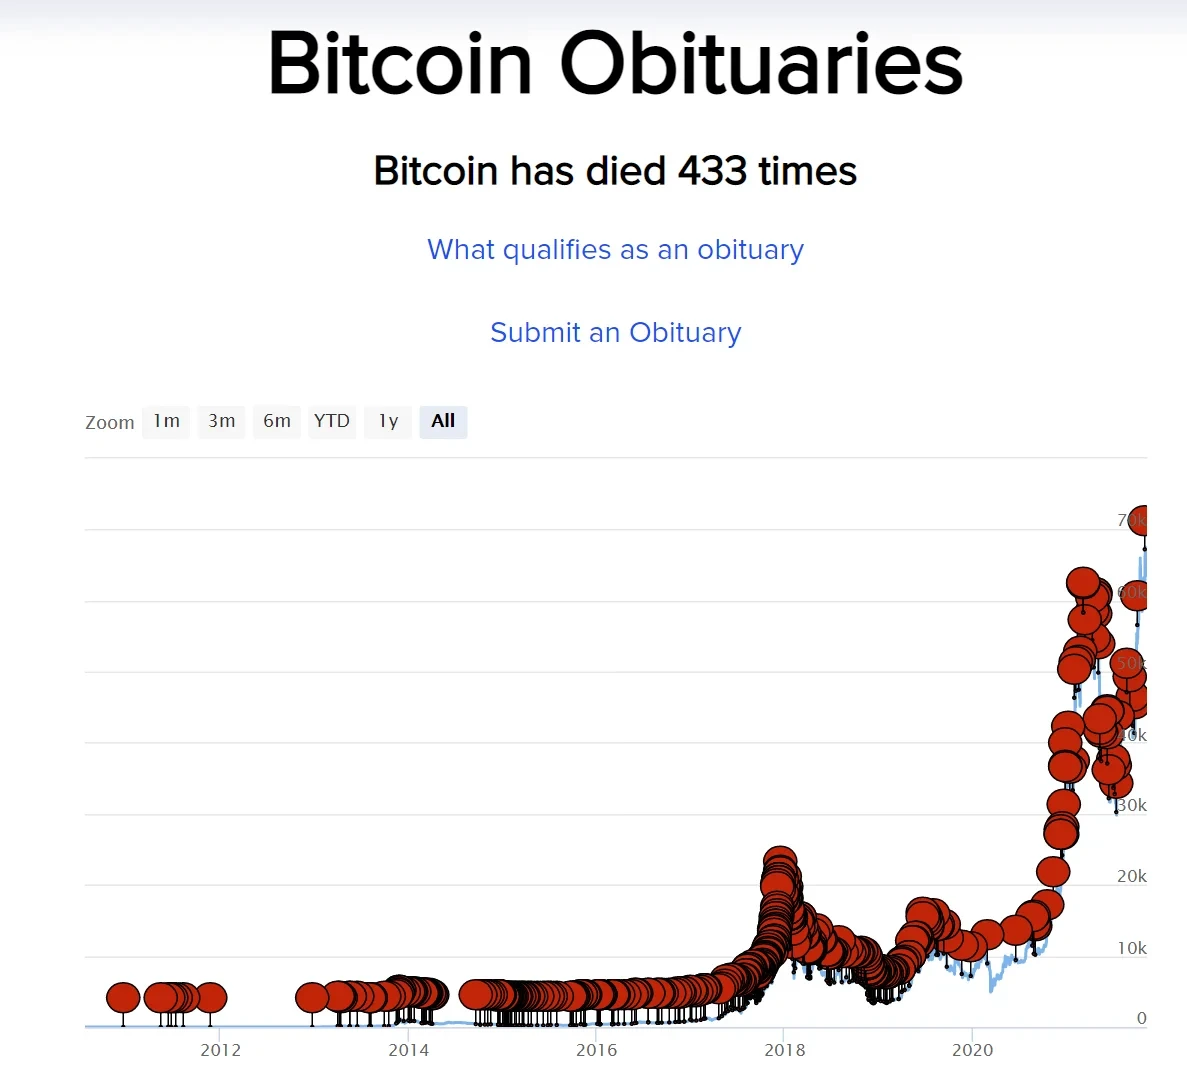Click the 2018 x-axis label
Screen dimensions: 1187x1084
click(785, 1050)
